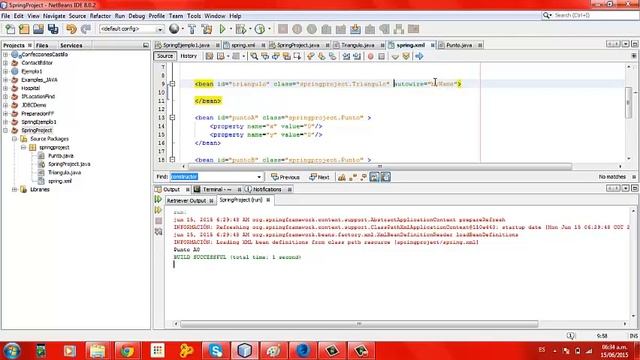Expand the Libraries tree node
Viewport: 640px width, 360px height.
(14, 190)
